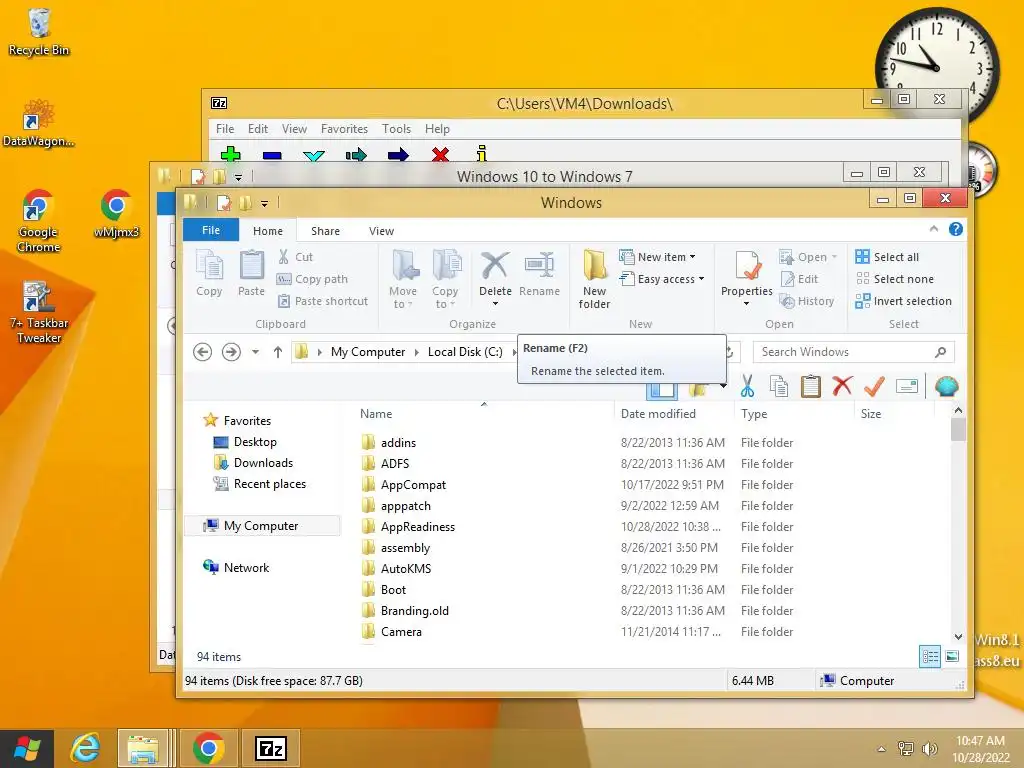Click Select all in the ribbon
The image size is (1024, 768).
(x=887, y=257)
